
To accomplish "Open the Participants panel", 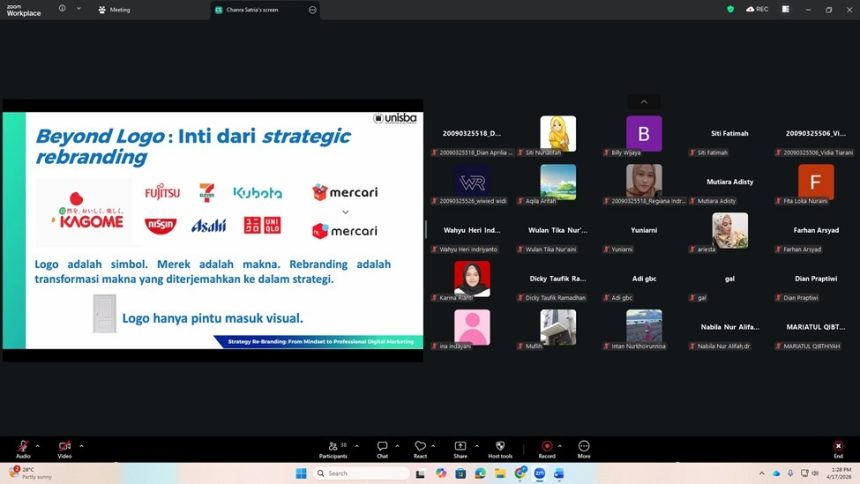I will 333,449.
